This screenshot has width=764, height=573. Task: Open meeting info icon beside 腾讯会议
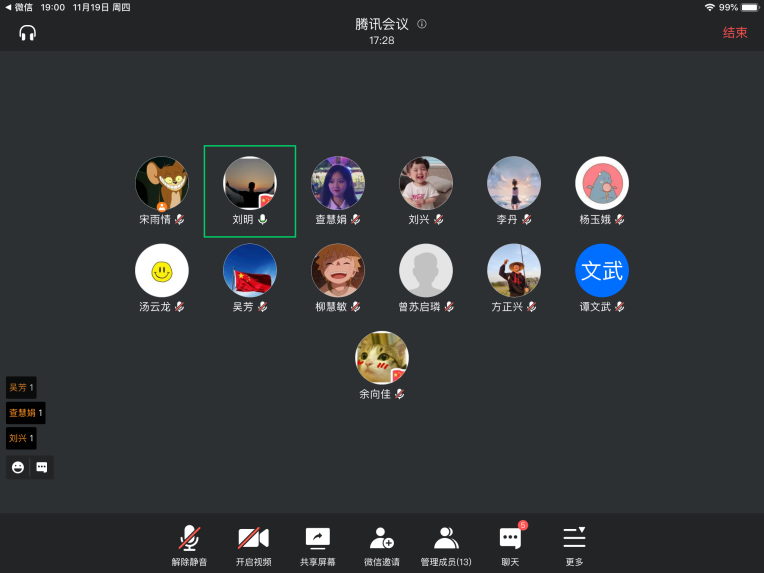422,24
